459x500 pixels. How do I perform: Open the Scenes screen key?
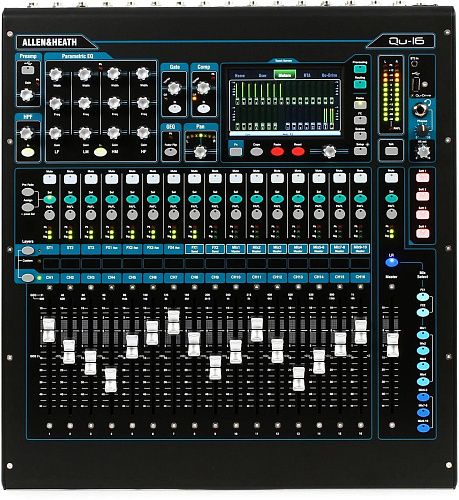click(x=360, y=136)
